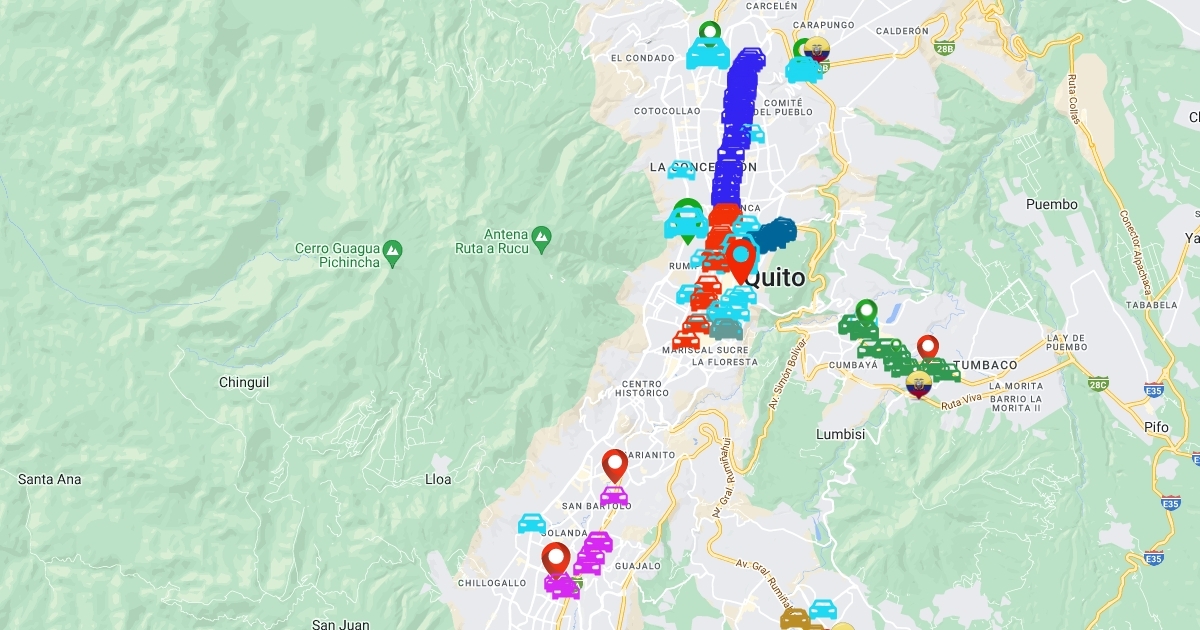Click the 28C route shield
This screenshot has width=1200, height=630.
click(x=1099, y=383)
